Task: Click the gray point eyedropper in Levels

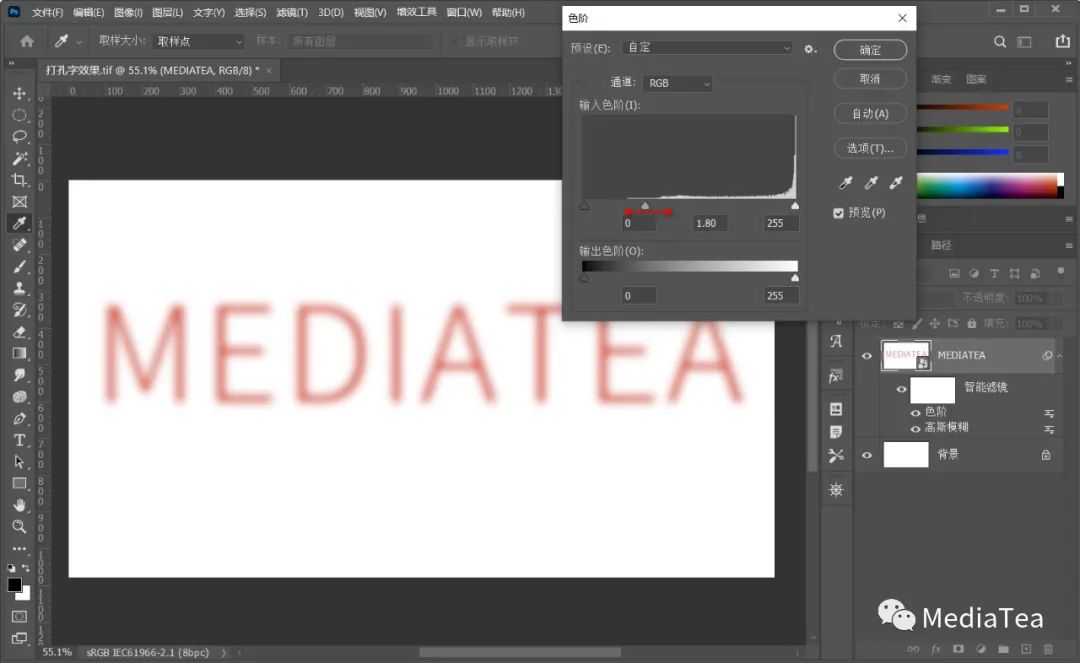Action: 871,182
